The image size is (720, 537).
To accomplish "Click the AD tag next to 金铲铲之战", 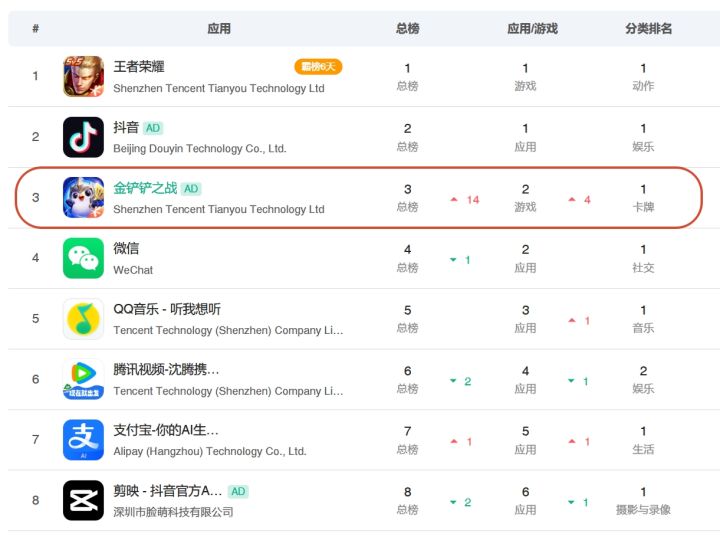I will (191, 189).
